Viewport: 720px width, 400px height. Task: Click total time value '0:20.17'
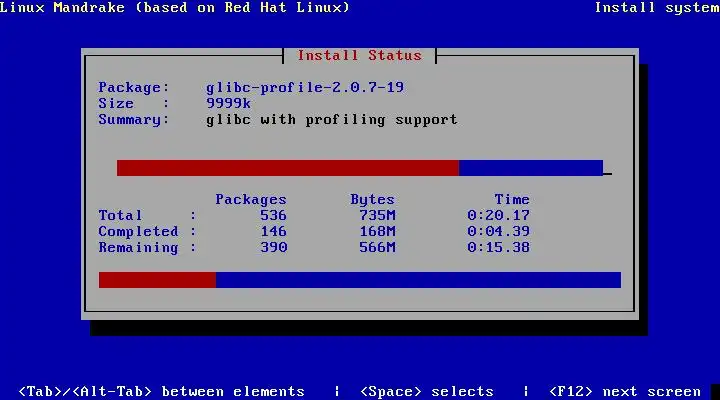pyautogui.click(x=498, y=215)
